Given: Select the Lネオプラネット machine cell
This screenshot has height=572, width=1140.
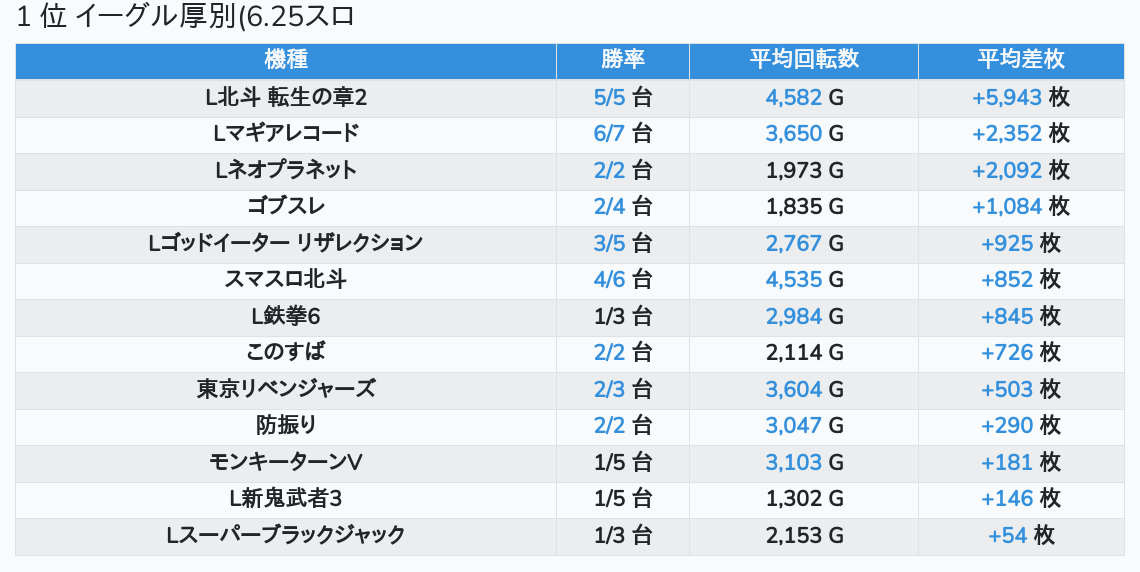Looking at the screenshot, I should [x=286, y=170].
